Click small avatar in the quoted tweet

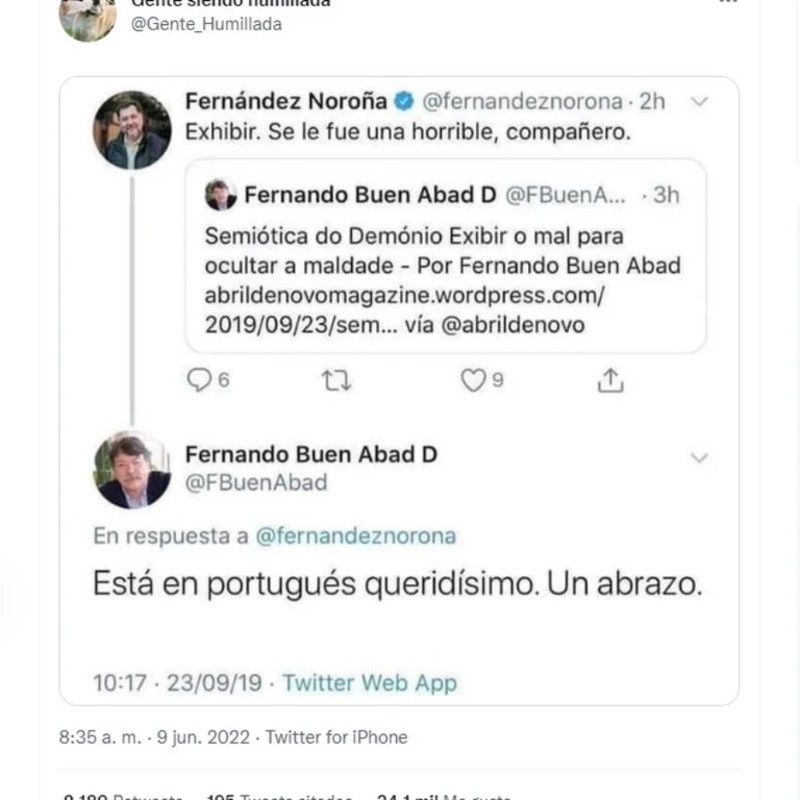point(220,195)
